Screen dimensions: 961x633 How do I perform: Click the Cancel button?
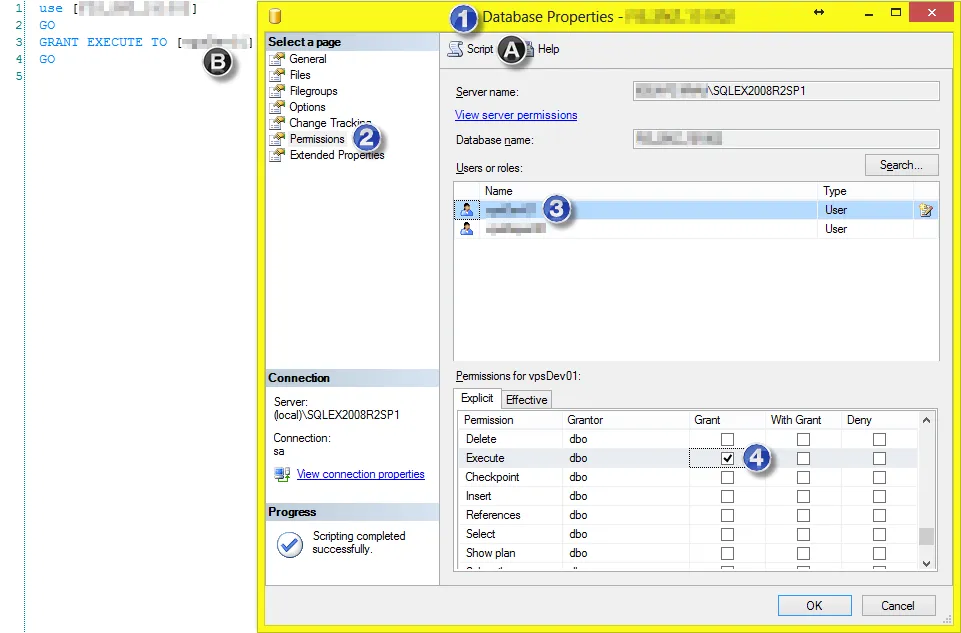point(898,605)
